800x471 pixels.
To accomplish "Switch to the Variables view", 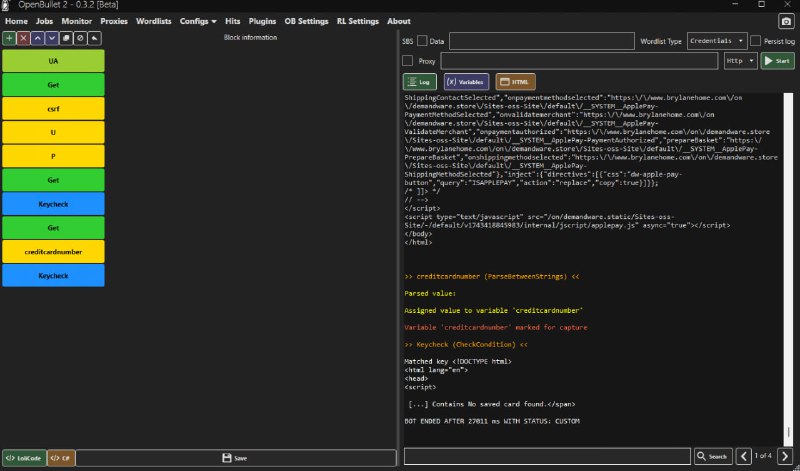I will 466,82.
